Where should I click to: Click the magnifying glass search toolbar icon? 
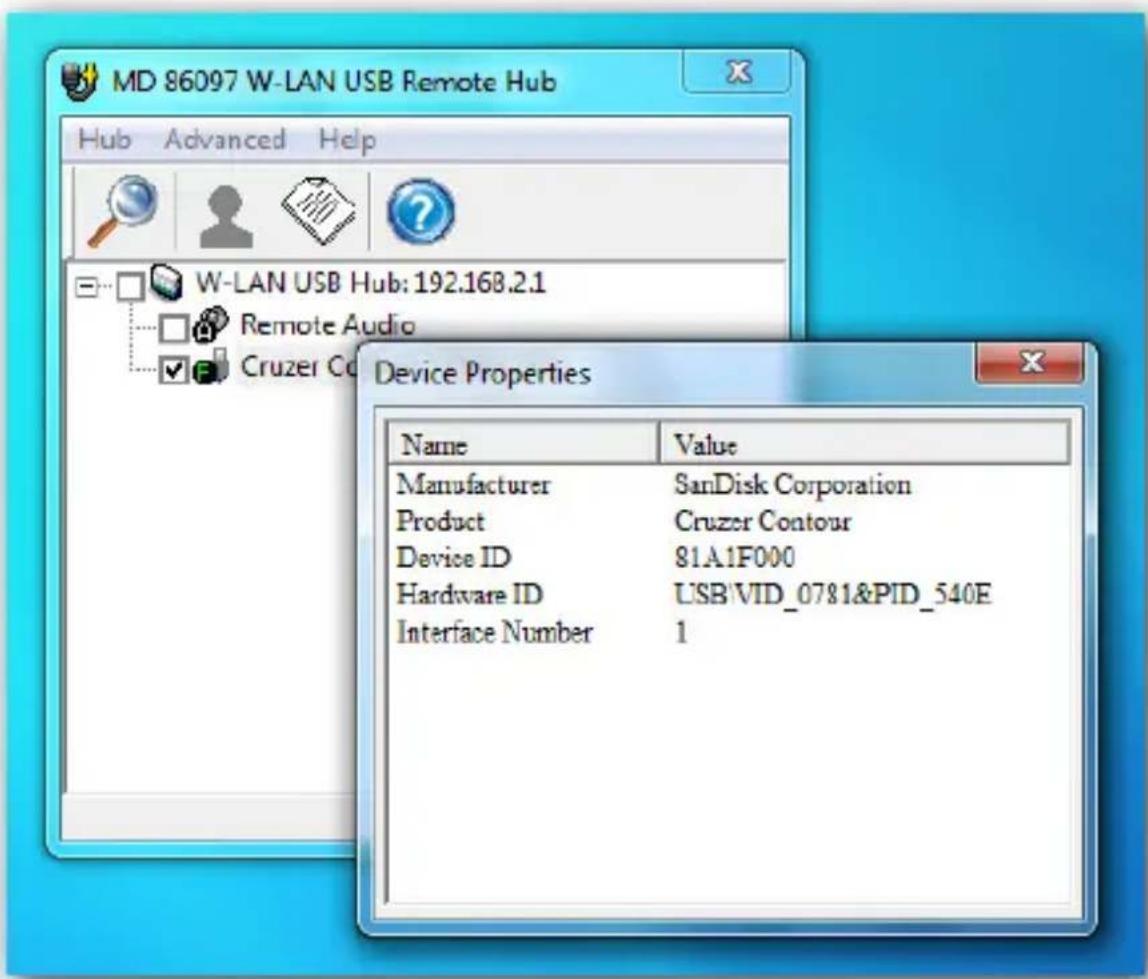(x=122, y=212)
